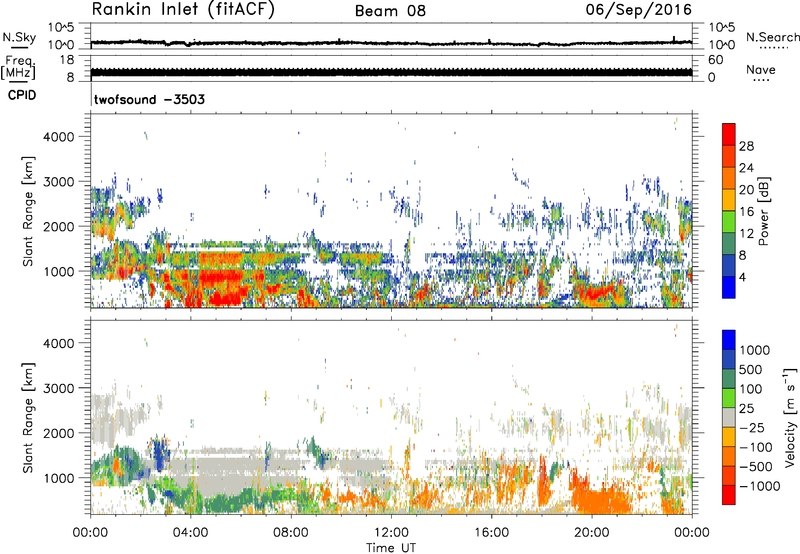This screenshot has height=554, width=800.
Task: Click the 'twofsound -3503' control program text
Action: 149,99
